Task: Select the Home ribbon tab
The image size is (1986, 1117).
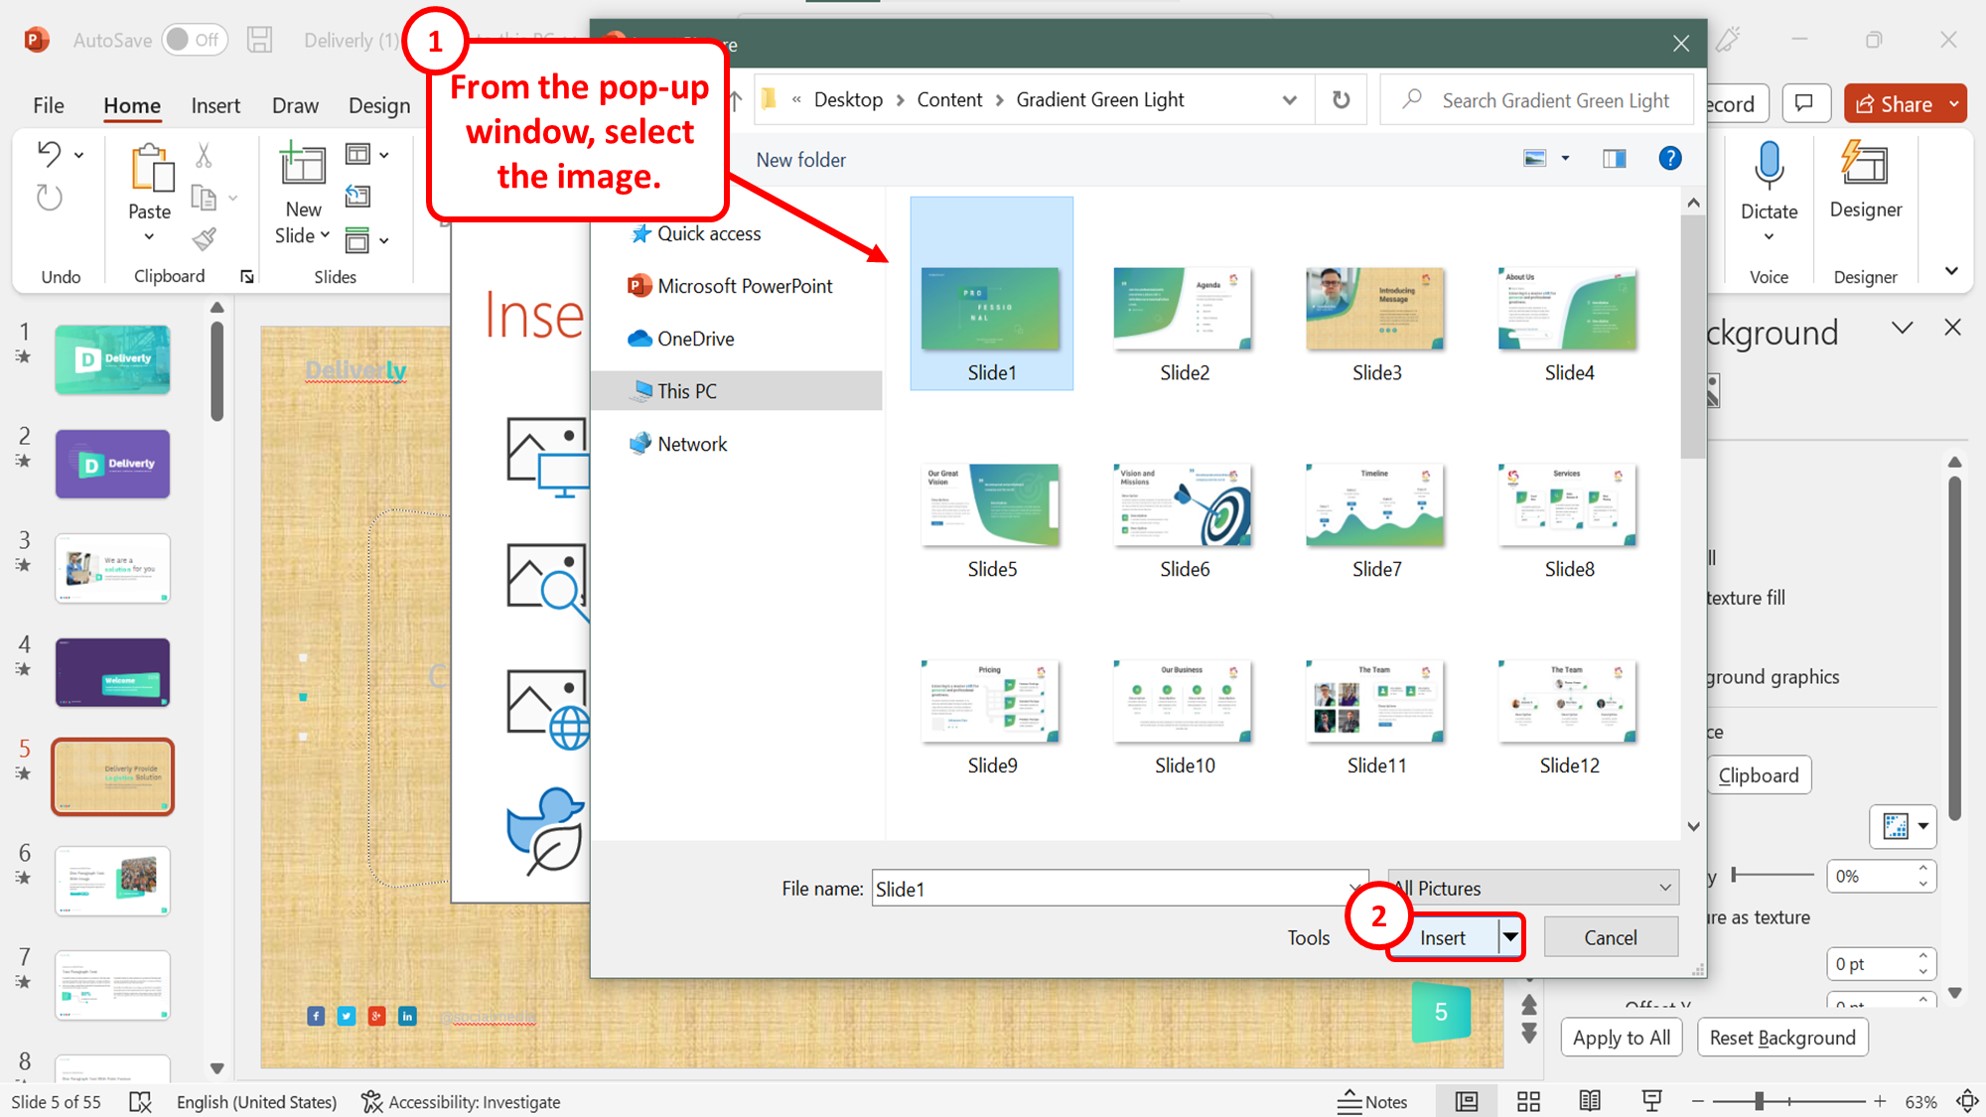Action: (132, 105)
